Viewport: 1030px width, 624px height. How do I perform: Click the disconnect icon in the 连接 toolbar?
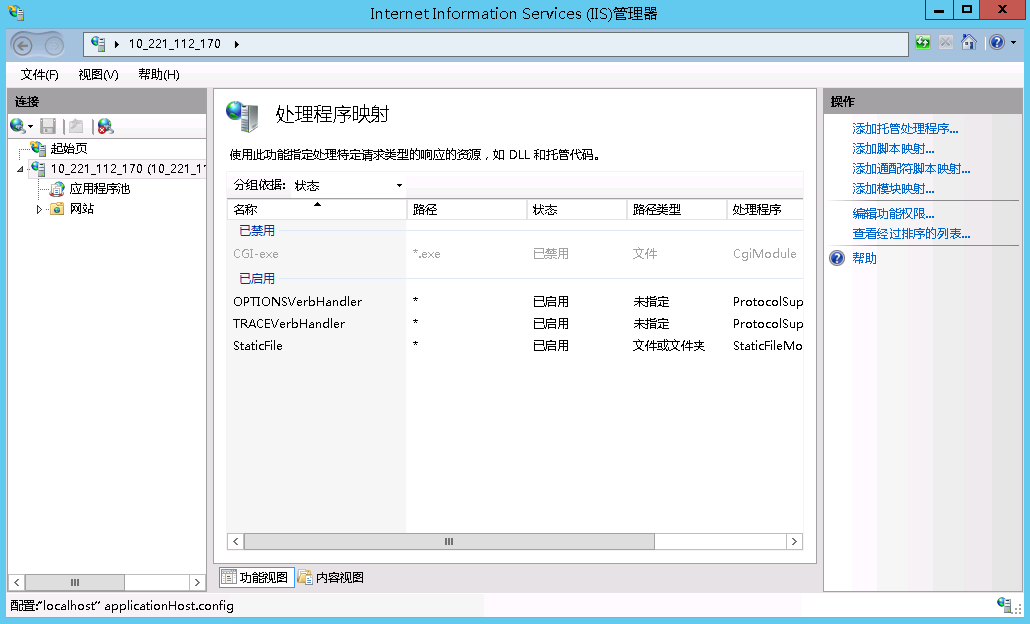coord(105,126)
